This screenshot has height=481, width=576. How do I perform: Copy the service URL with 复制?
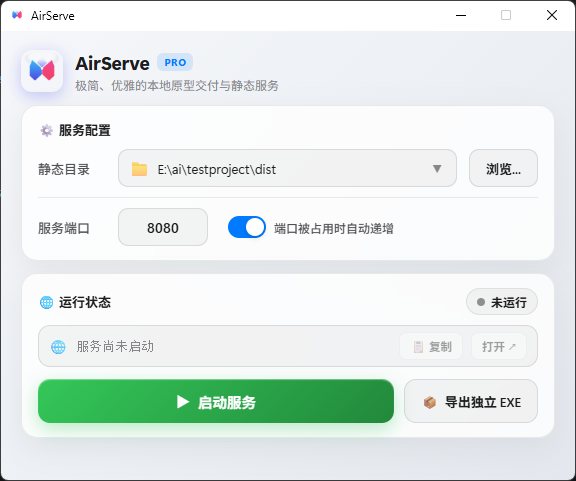tap(431, 346)
